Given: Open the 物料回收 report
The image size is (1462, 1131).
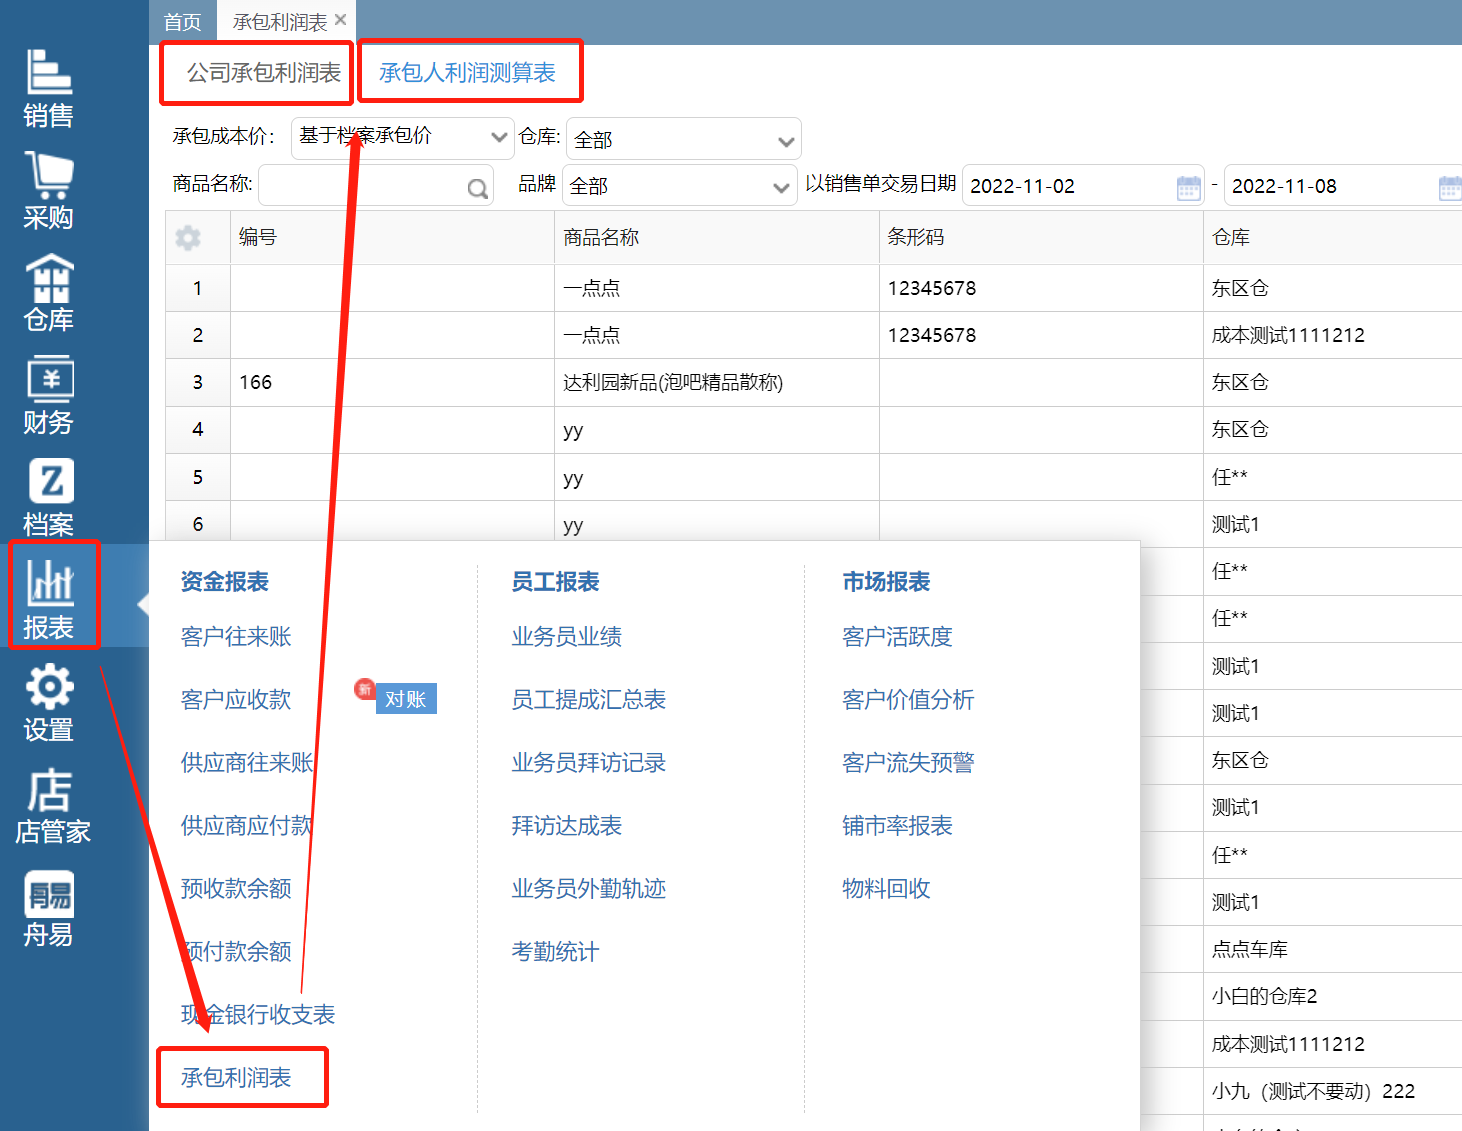Looking at the screenshot, I should pyautogui.click(x=887, y=889).
